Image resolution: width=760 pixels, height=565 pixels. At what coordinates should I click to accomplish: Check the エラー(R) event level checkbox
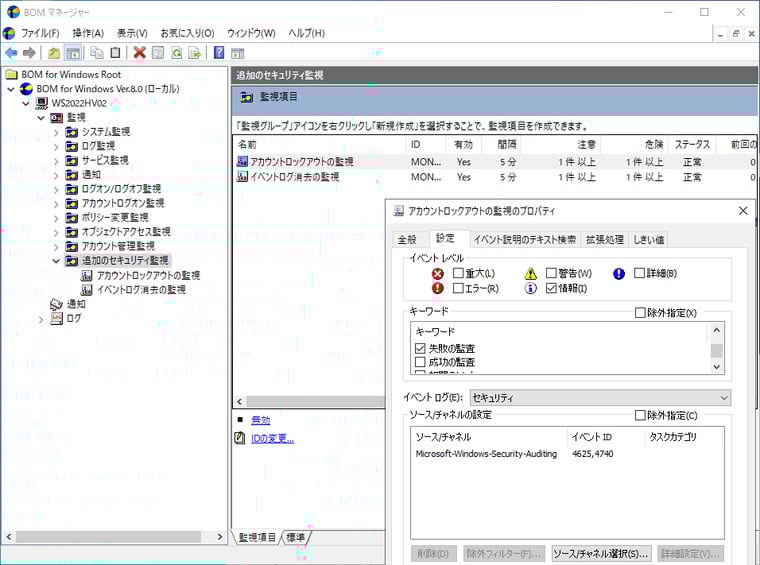tap(458, 288)
